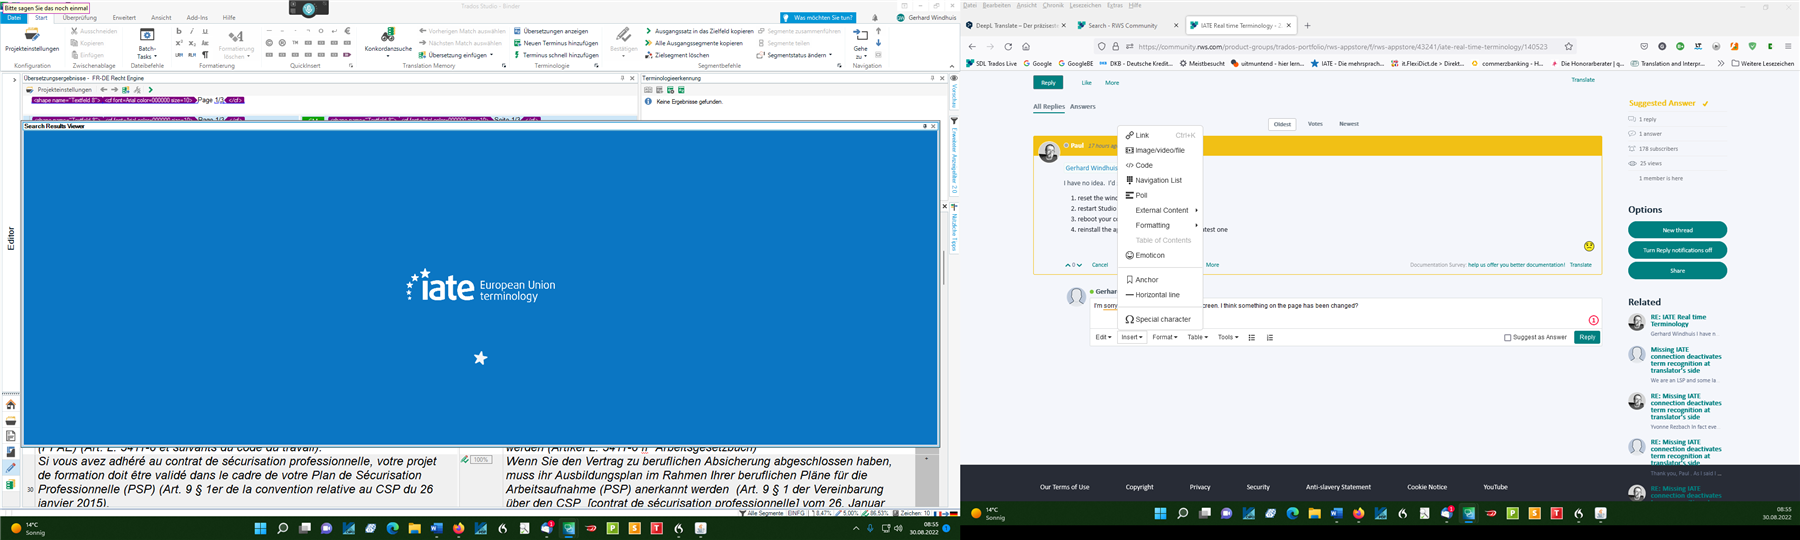Choose Code from the Insert menu
Image resolution: width=1800 pixels, height=540 pixels.
[x=1160, y=165]
